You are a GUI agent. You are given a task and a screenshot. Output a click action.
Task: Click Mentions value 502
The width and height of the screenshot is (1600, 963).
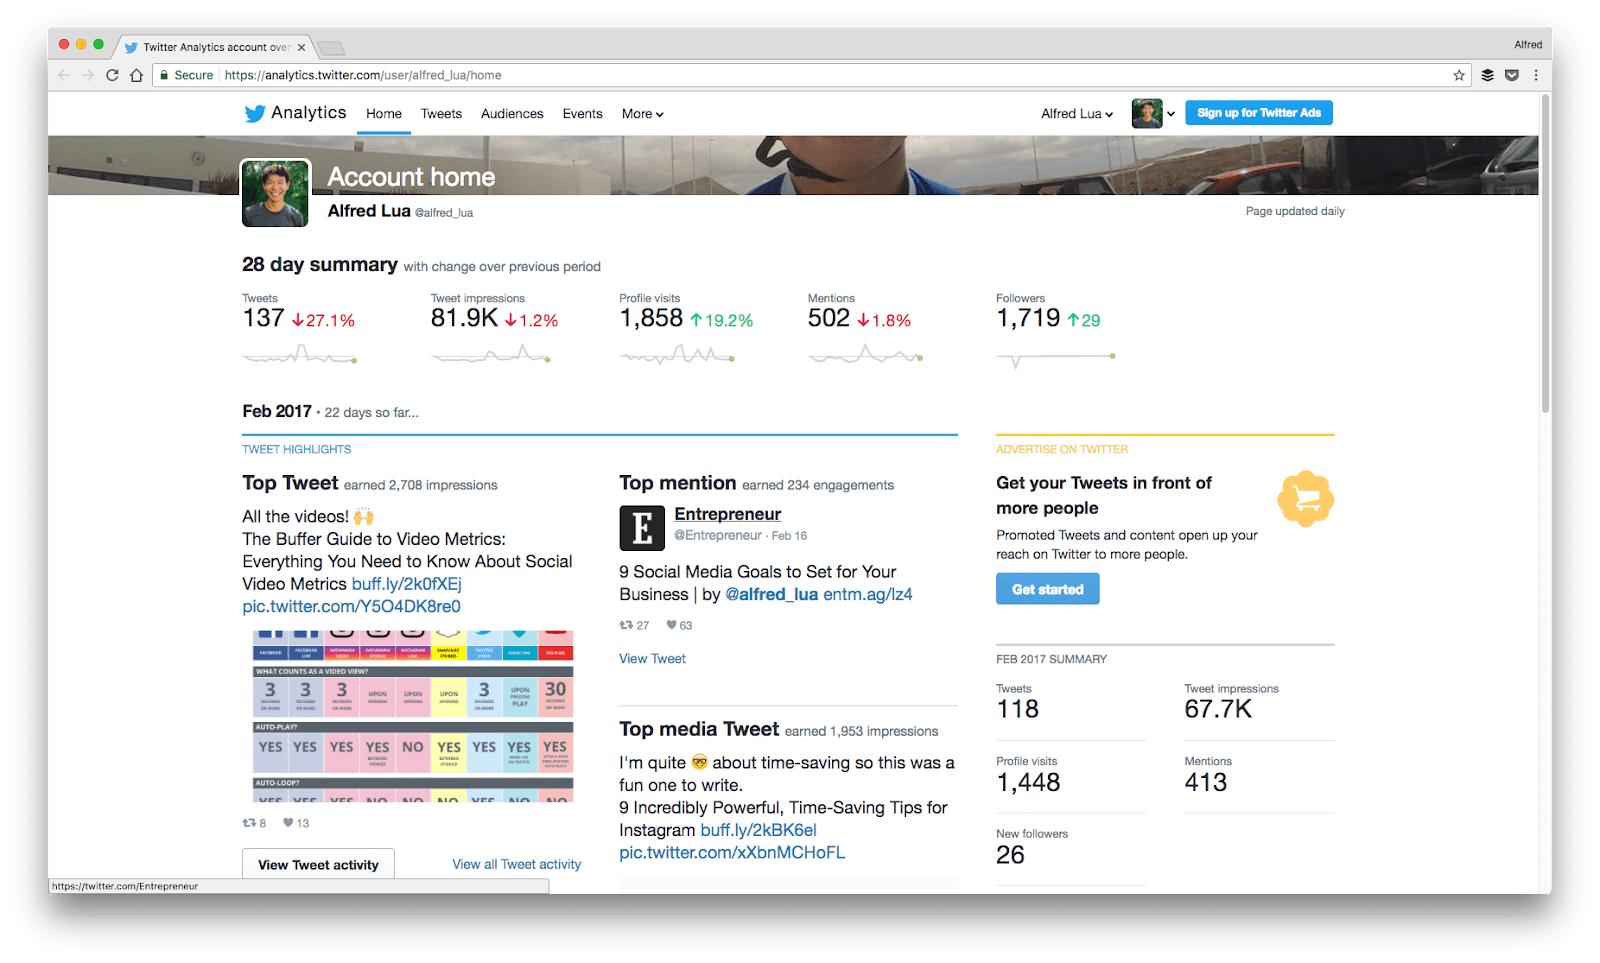pyautogui.click(x=829, y=319)
